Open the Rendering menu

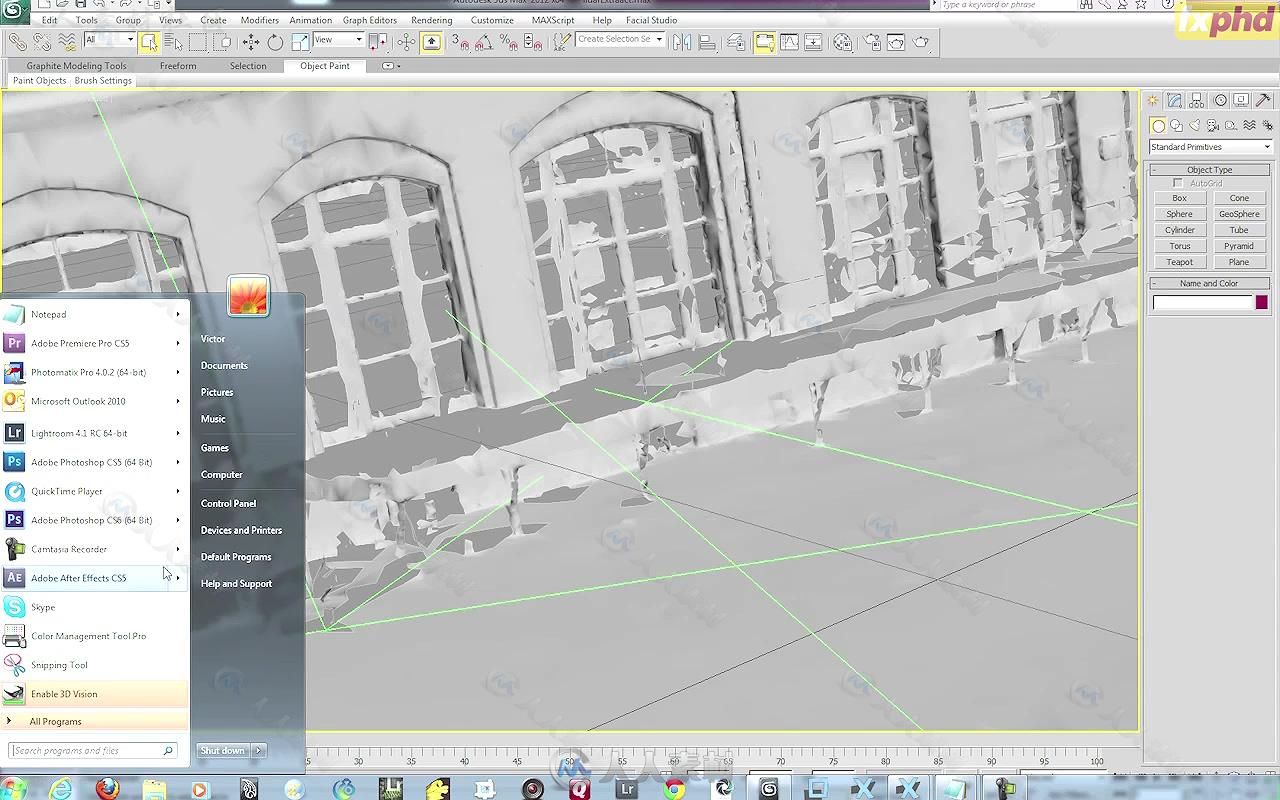[x=432, y=20]
